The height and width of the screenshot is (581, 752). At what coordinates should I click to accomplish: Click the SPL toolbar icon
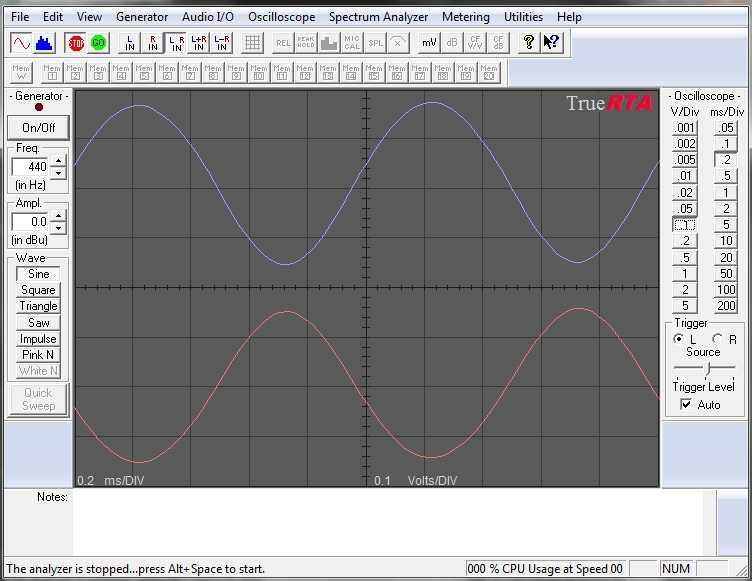coord(375,43)
